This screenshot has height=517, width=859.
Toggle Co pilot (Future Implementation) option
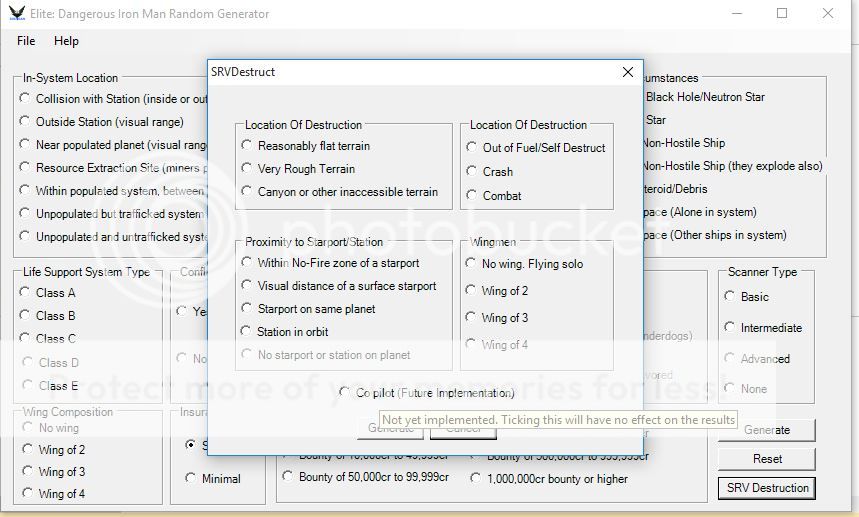427,393
